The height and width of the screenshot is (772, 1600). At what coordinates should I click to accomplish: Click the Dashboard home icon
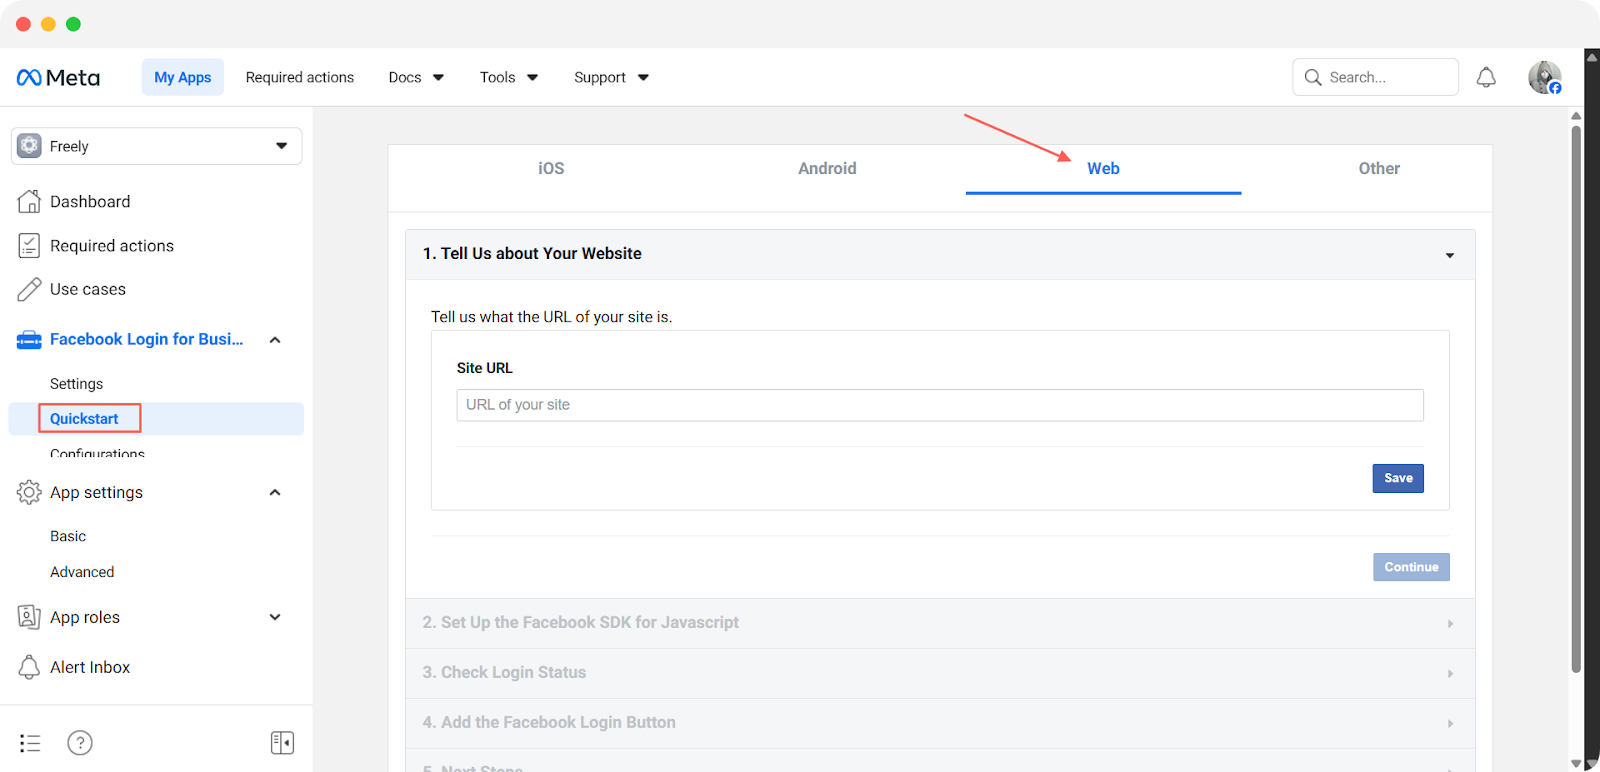tap(29, 202)
